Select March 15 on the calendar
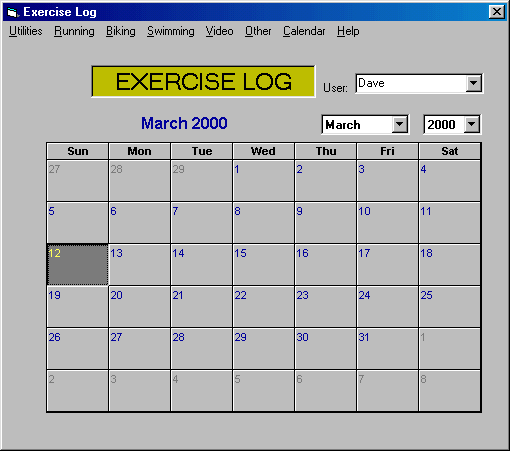This screenshot has height=451, width=510. 263,265
